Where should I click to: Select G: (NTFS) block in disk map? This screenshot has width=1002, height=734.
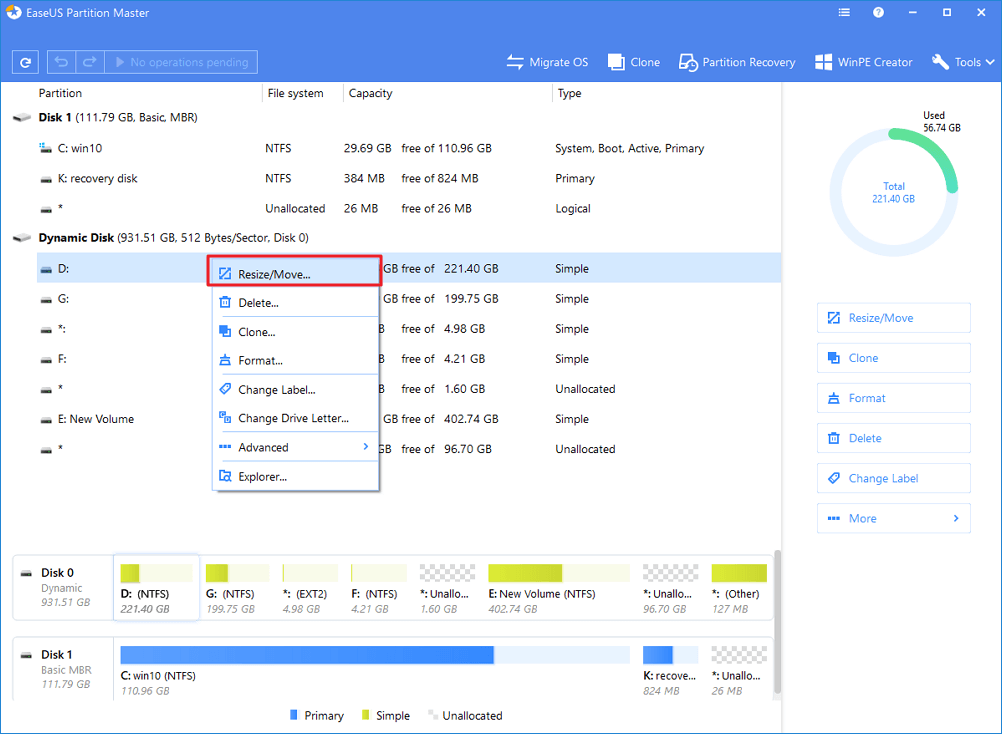click(237, 588)
